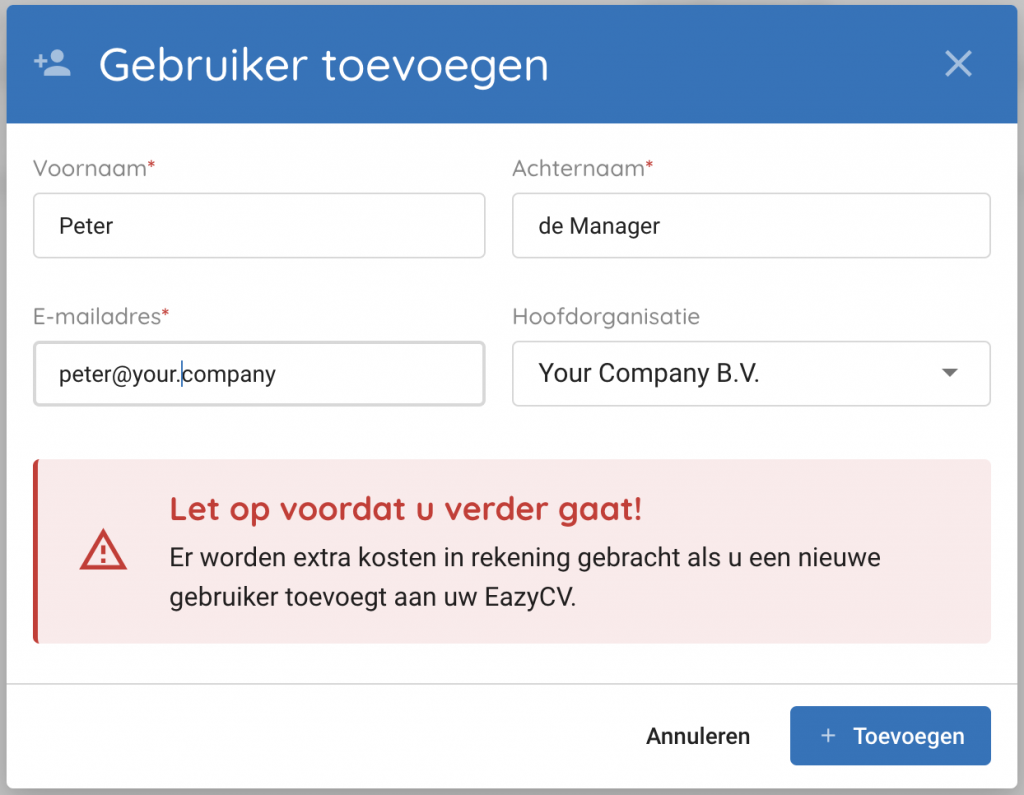The width and height of the screenshot is (1024, 795).
Task: Click the Hoofdorganisatie label
Action: point(606,316)
